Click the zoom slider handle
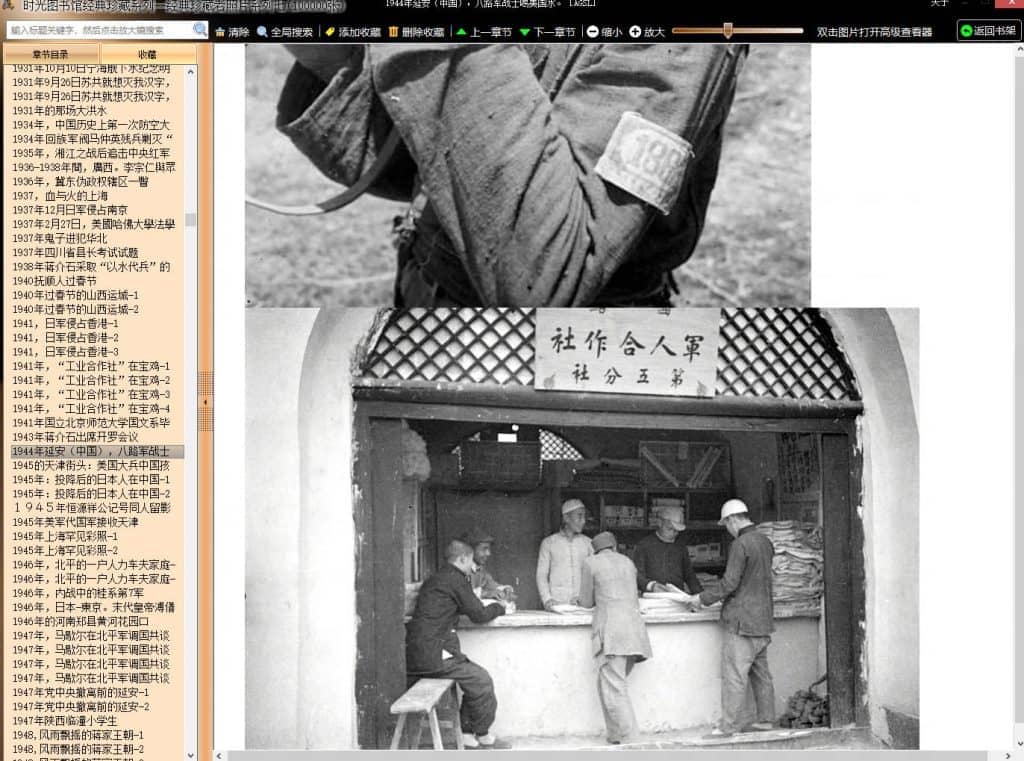This screenshot has width=1024, height=761. pos(727,31)
